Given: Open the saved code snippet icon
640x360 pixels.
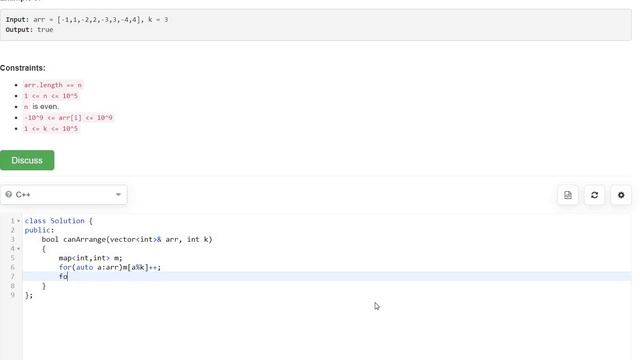Looking at the screenshot, I should tap(568, 195).
